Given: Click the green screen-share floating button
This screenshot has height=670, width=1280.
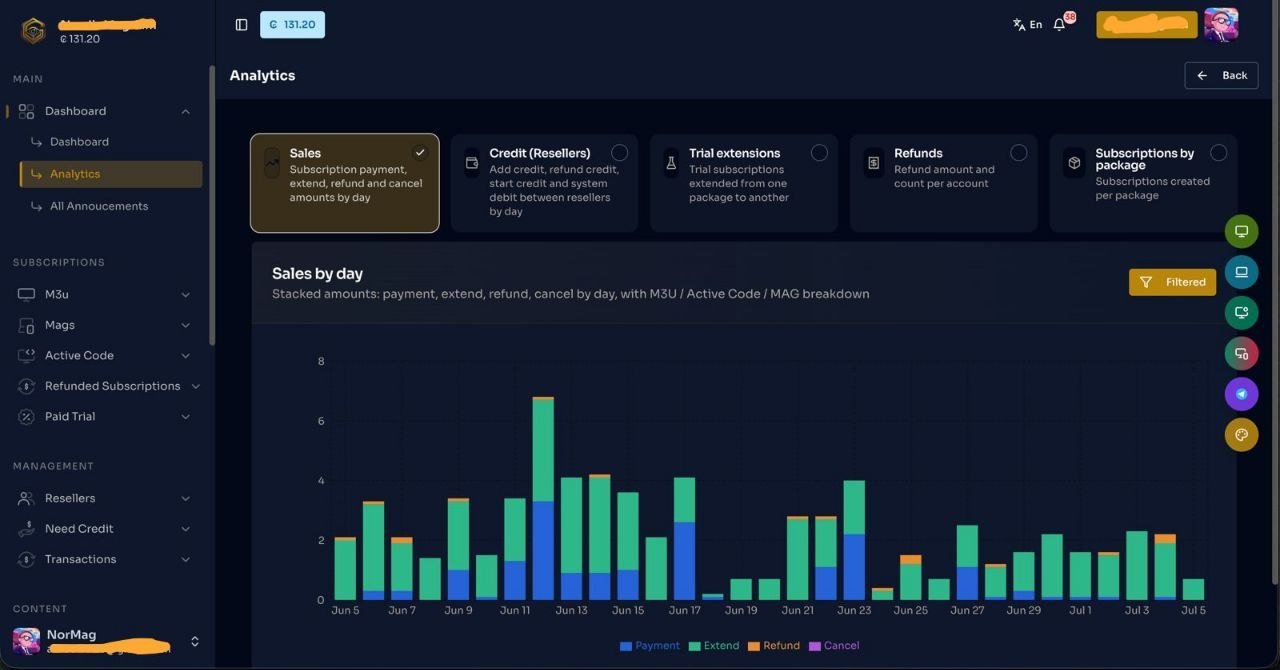Looking at the screenshot, I should (x=1241, y=313).
